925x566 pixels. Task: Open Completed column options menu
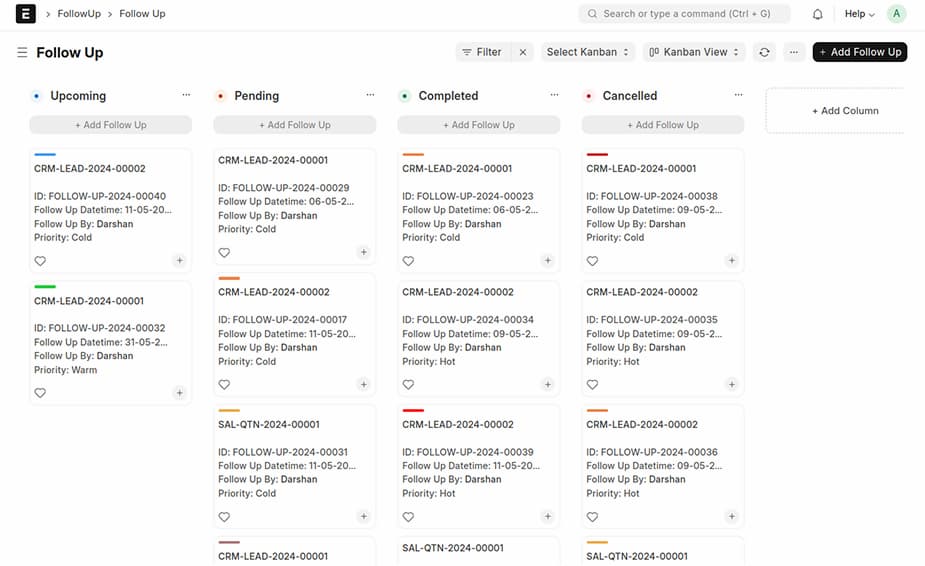click(554, 94)
